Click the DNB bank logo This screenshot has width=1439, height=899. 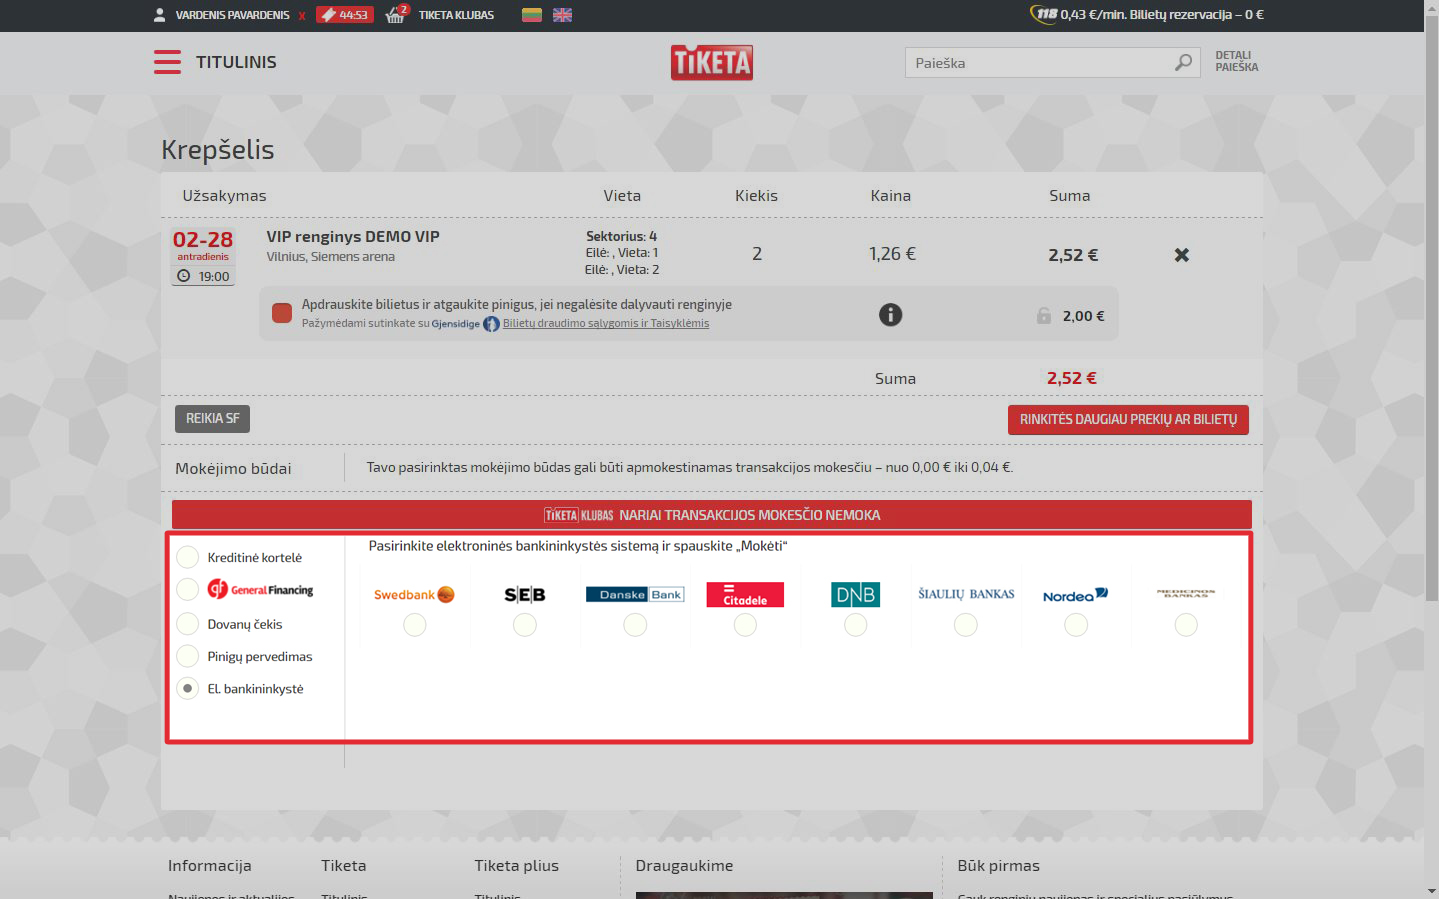(x=856, y=594)
